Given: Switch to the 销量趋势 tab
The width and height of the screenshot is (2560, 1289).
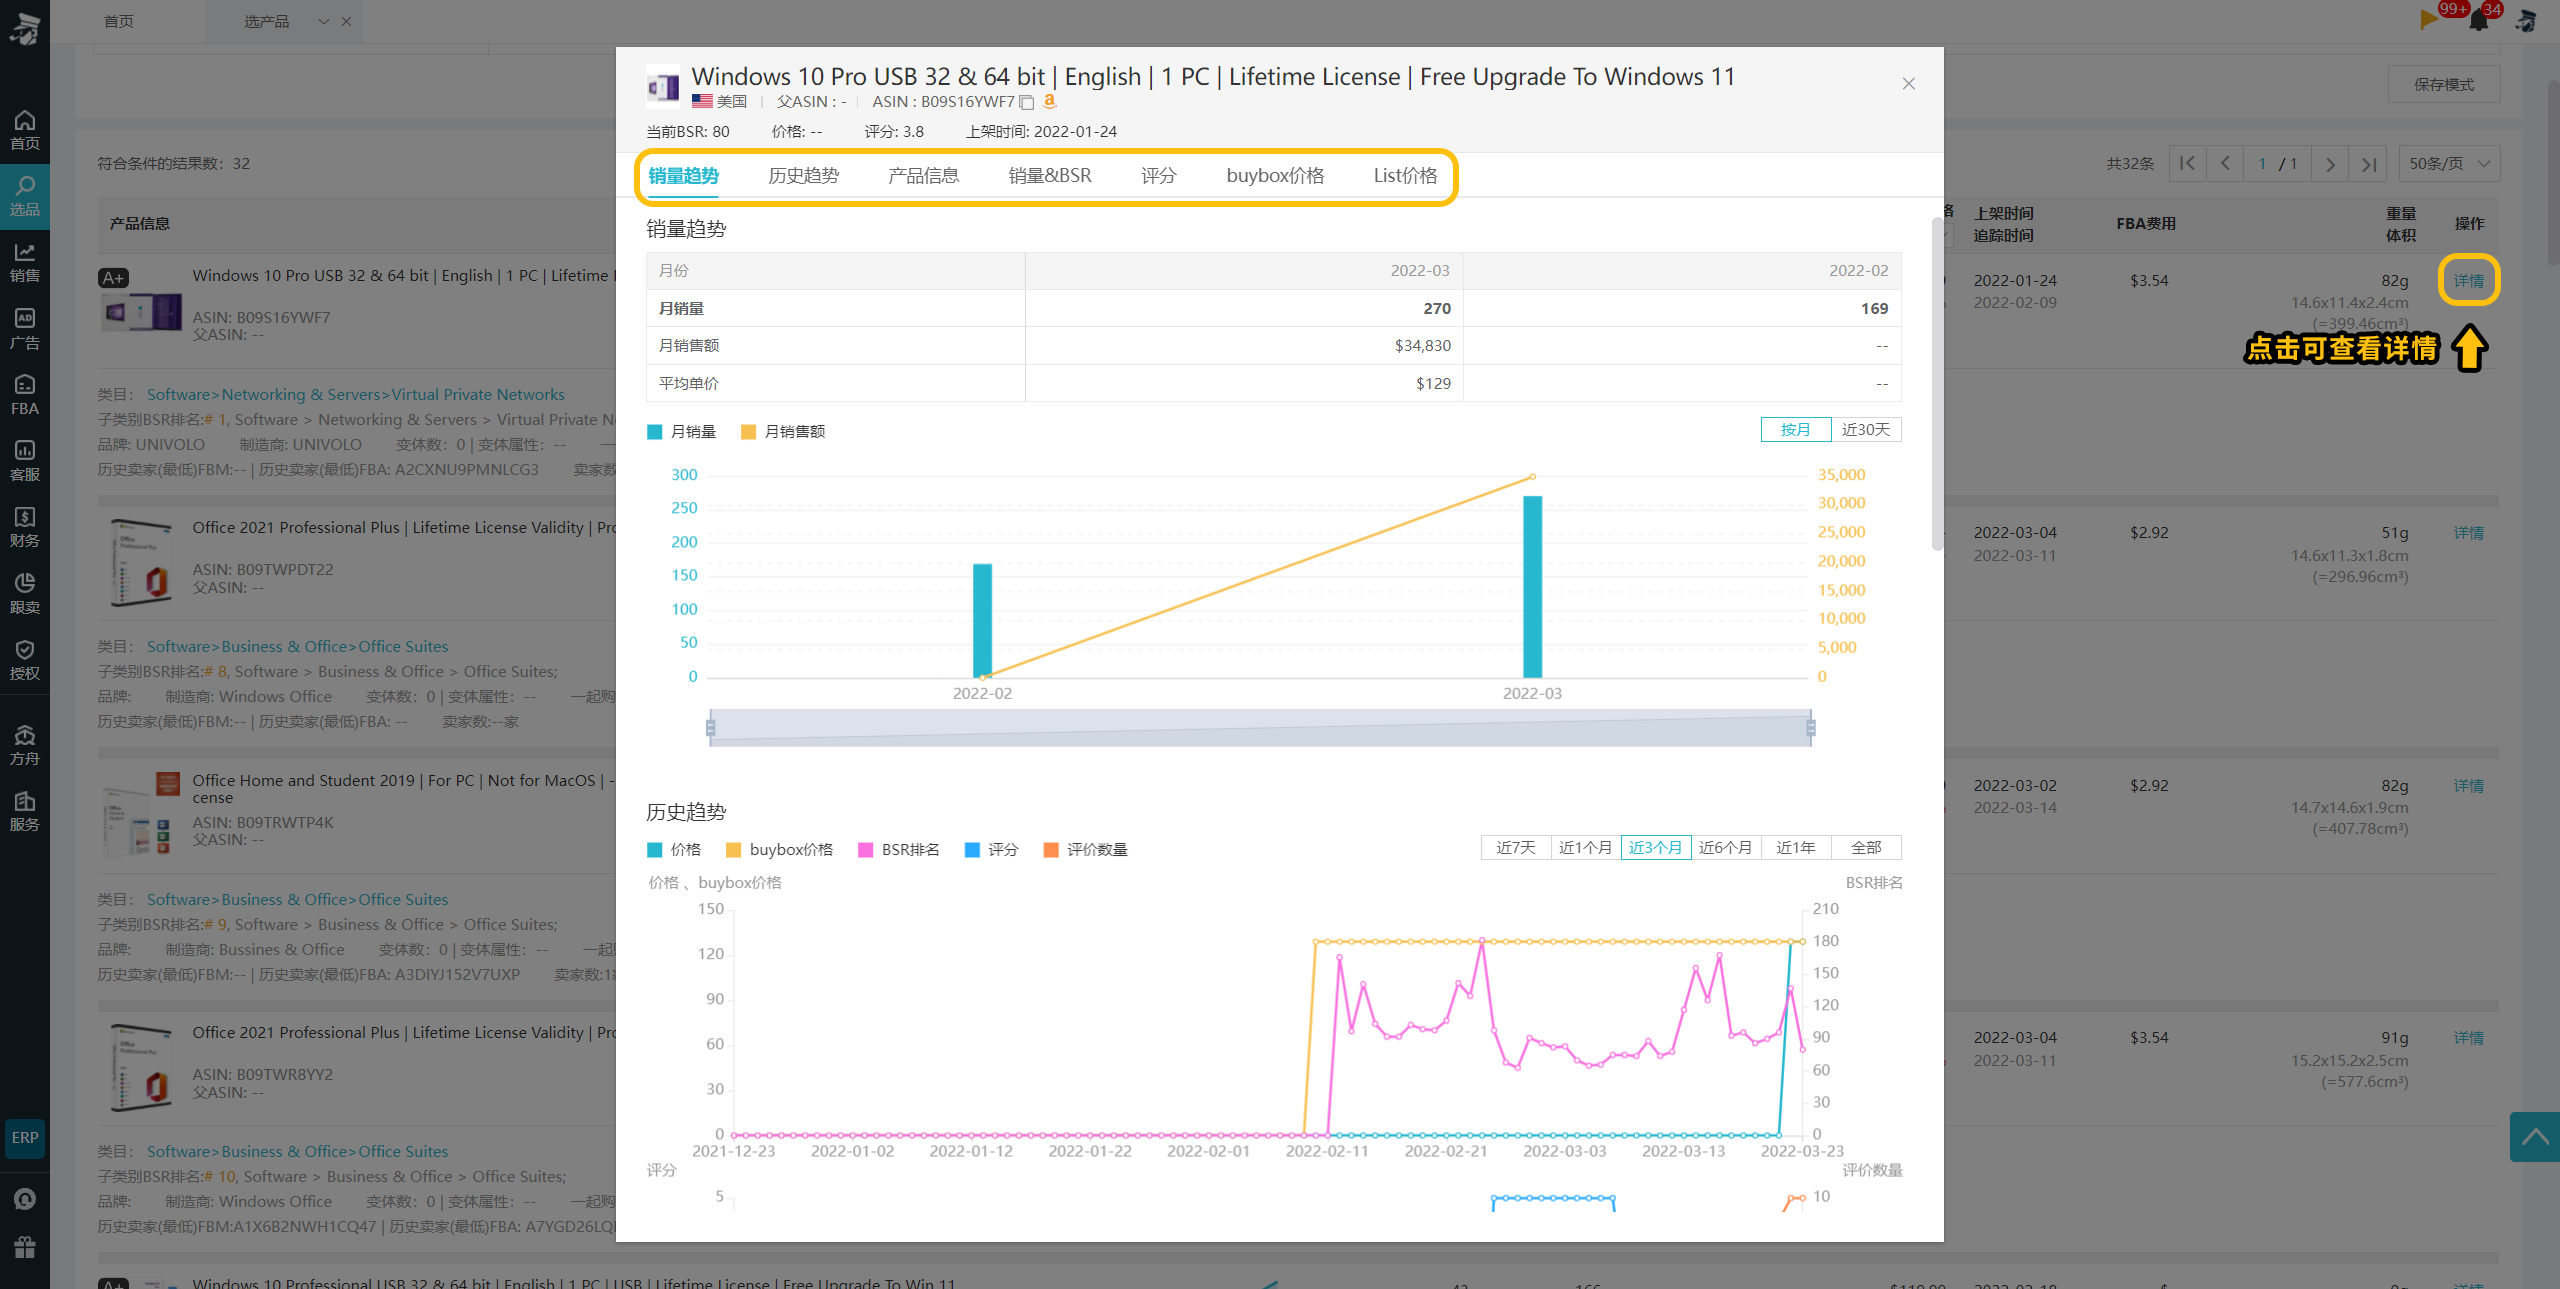Looking at the screenshot, I should 684,176.
